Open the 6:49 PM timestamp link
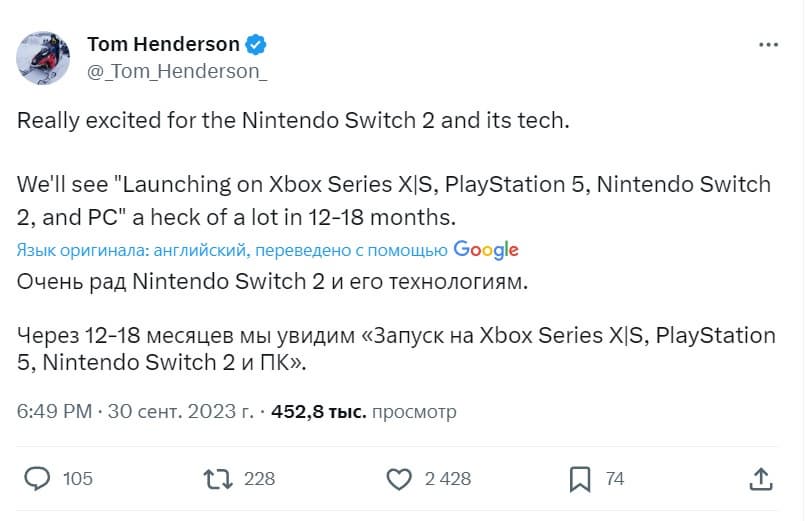806x521 pixels. [x=55, y=411]
